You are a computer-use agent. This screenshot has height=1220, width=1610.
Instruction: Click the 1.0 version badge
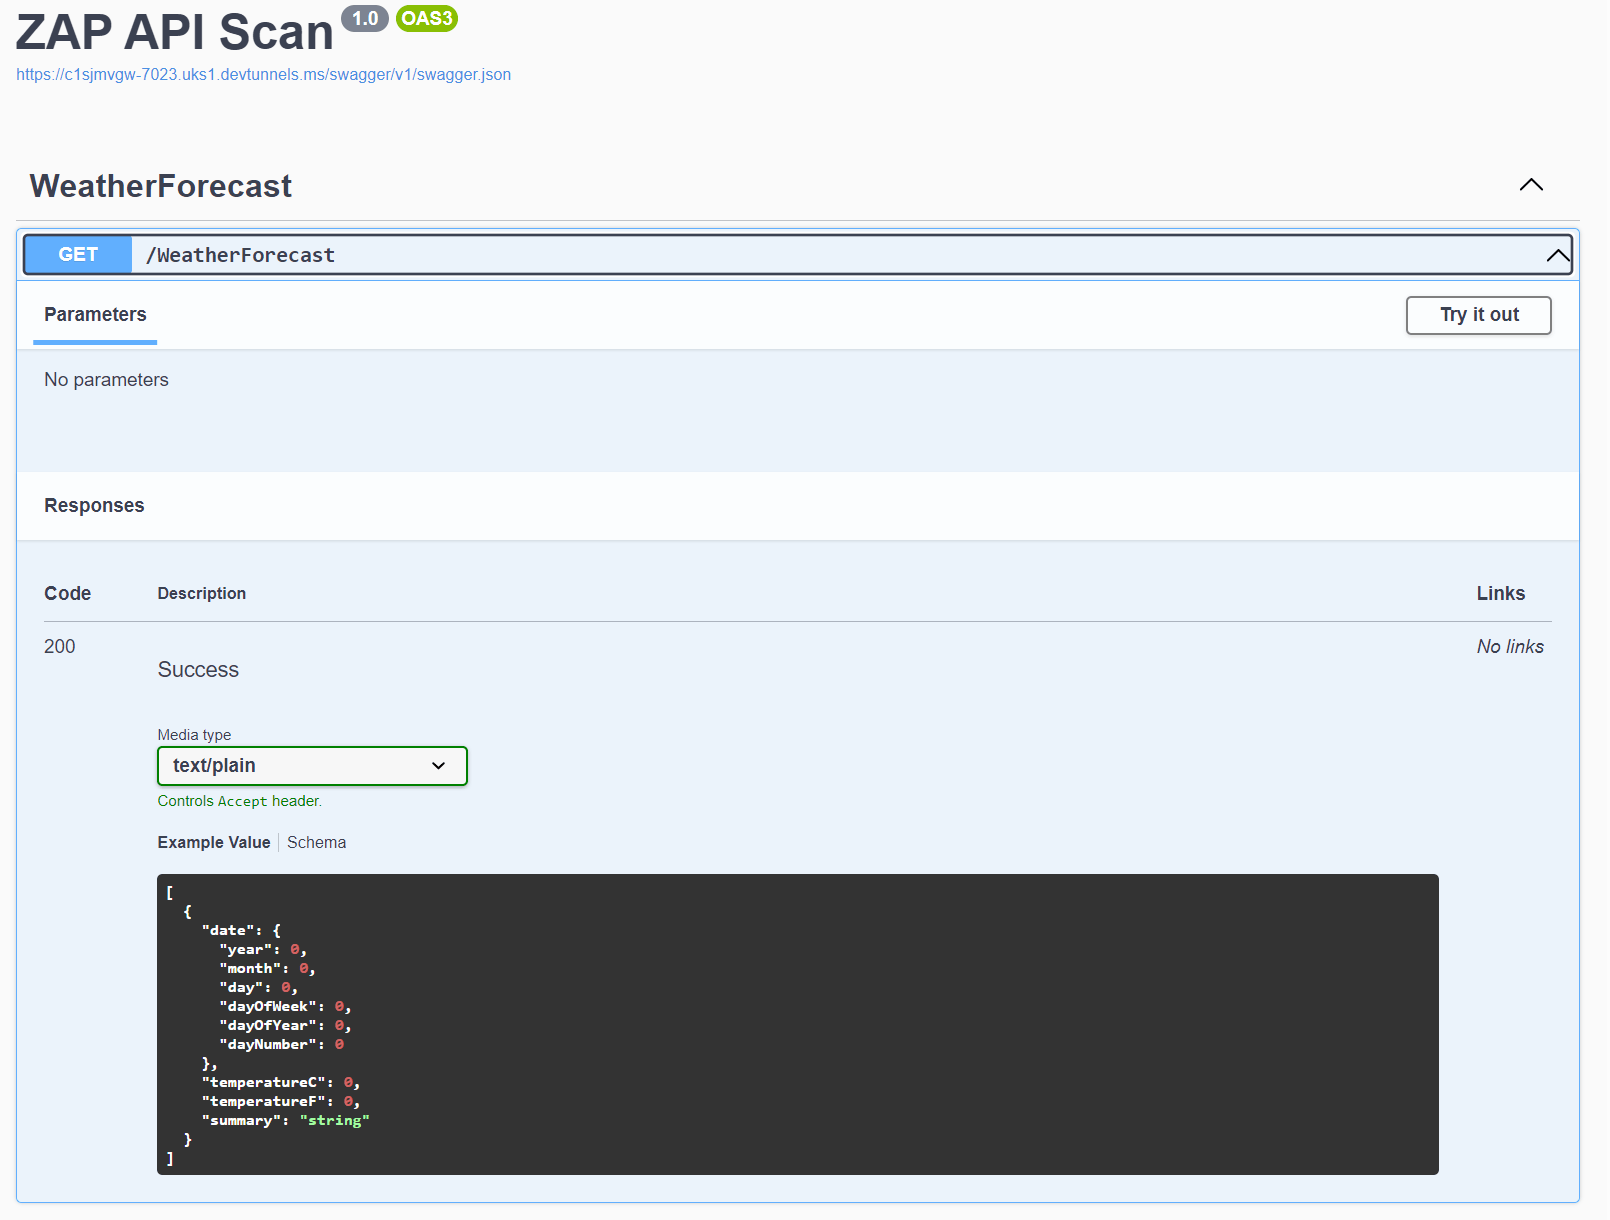point(365,19)
